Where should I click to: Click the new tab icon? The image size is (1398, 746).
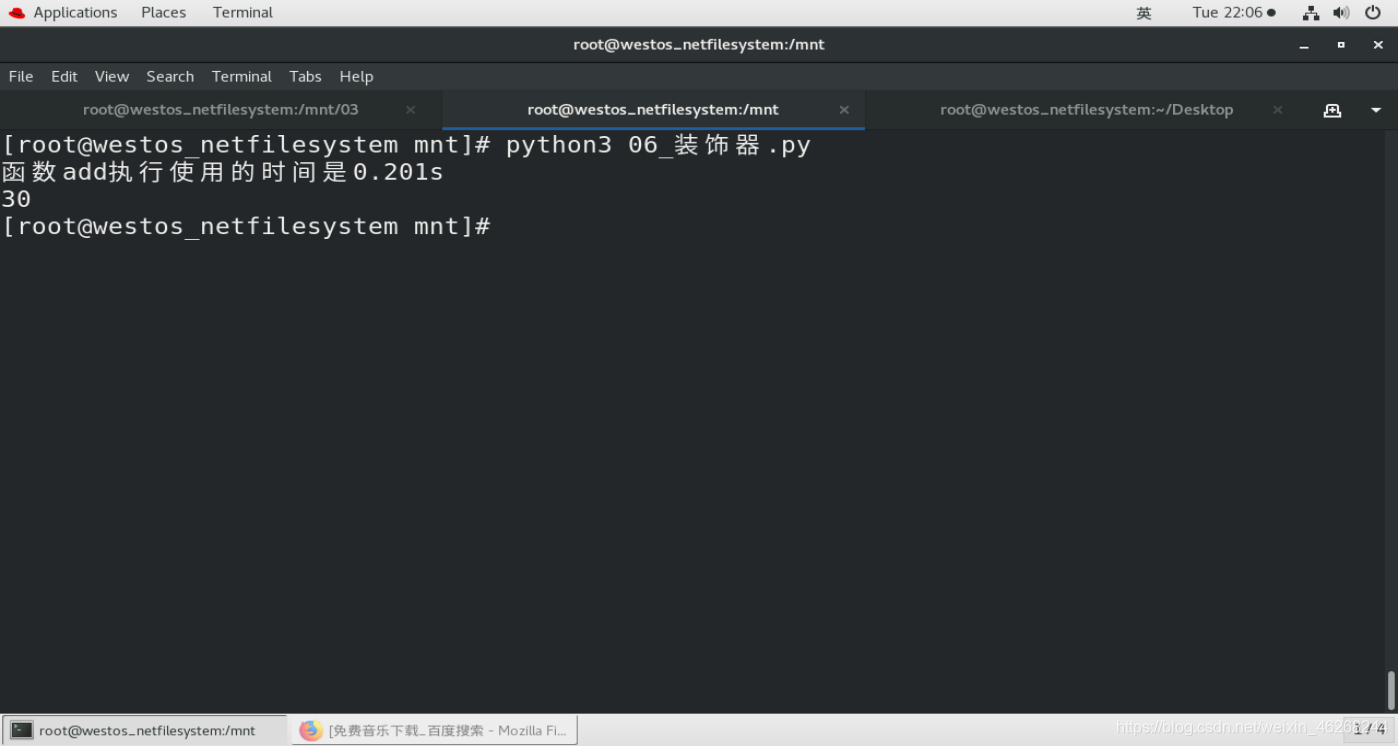pyautogui.click(x=1332, y=110)
